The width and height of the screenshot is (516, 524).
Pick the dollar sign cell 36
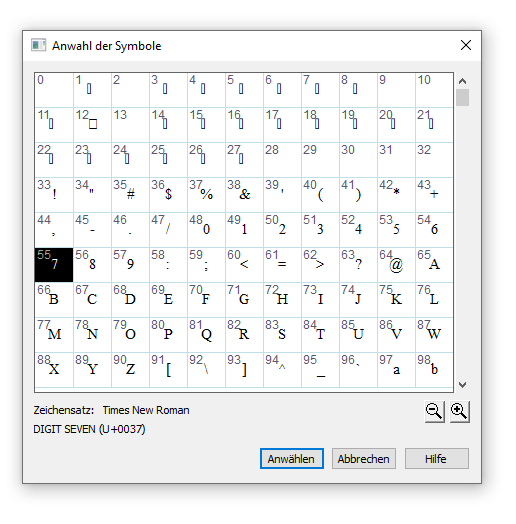(x=168, y=195)
